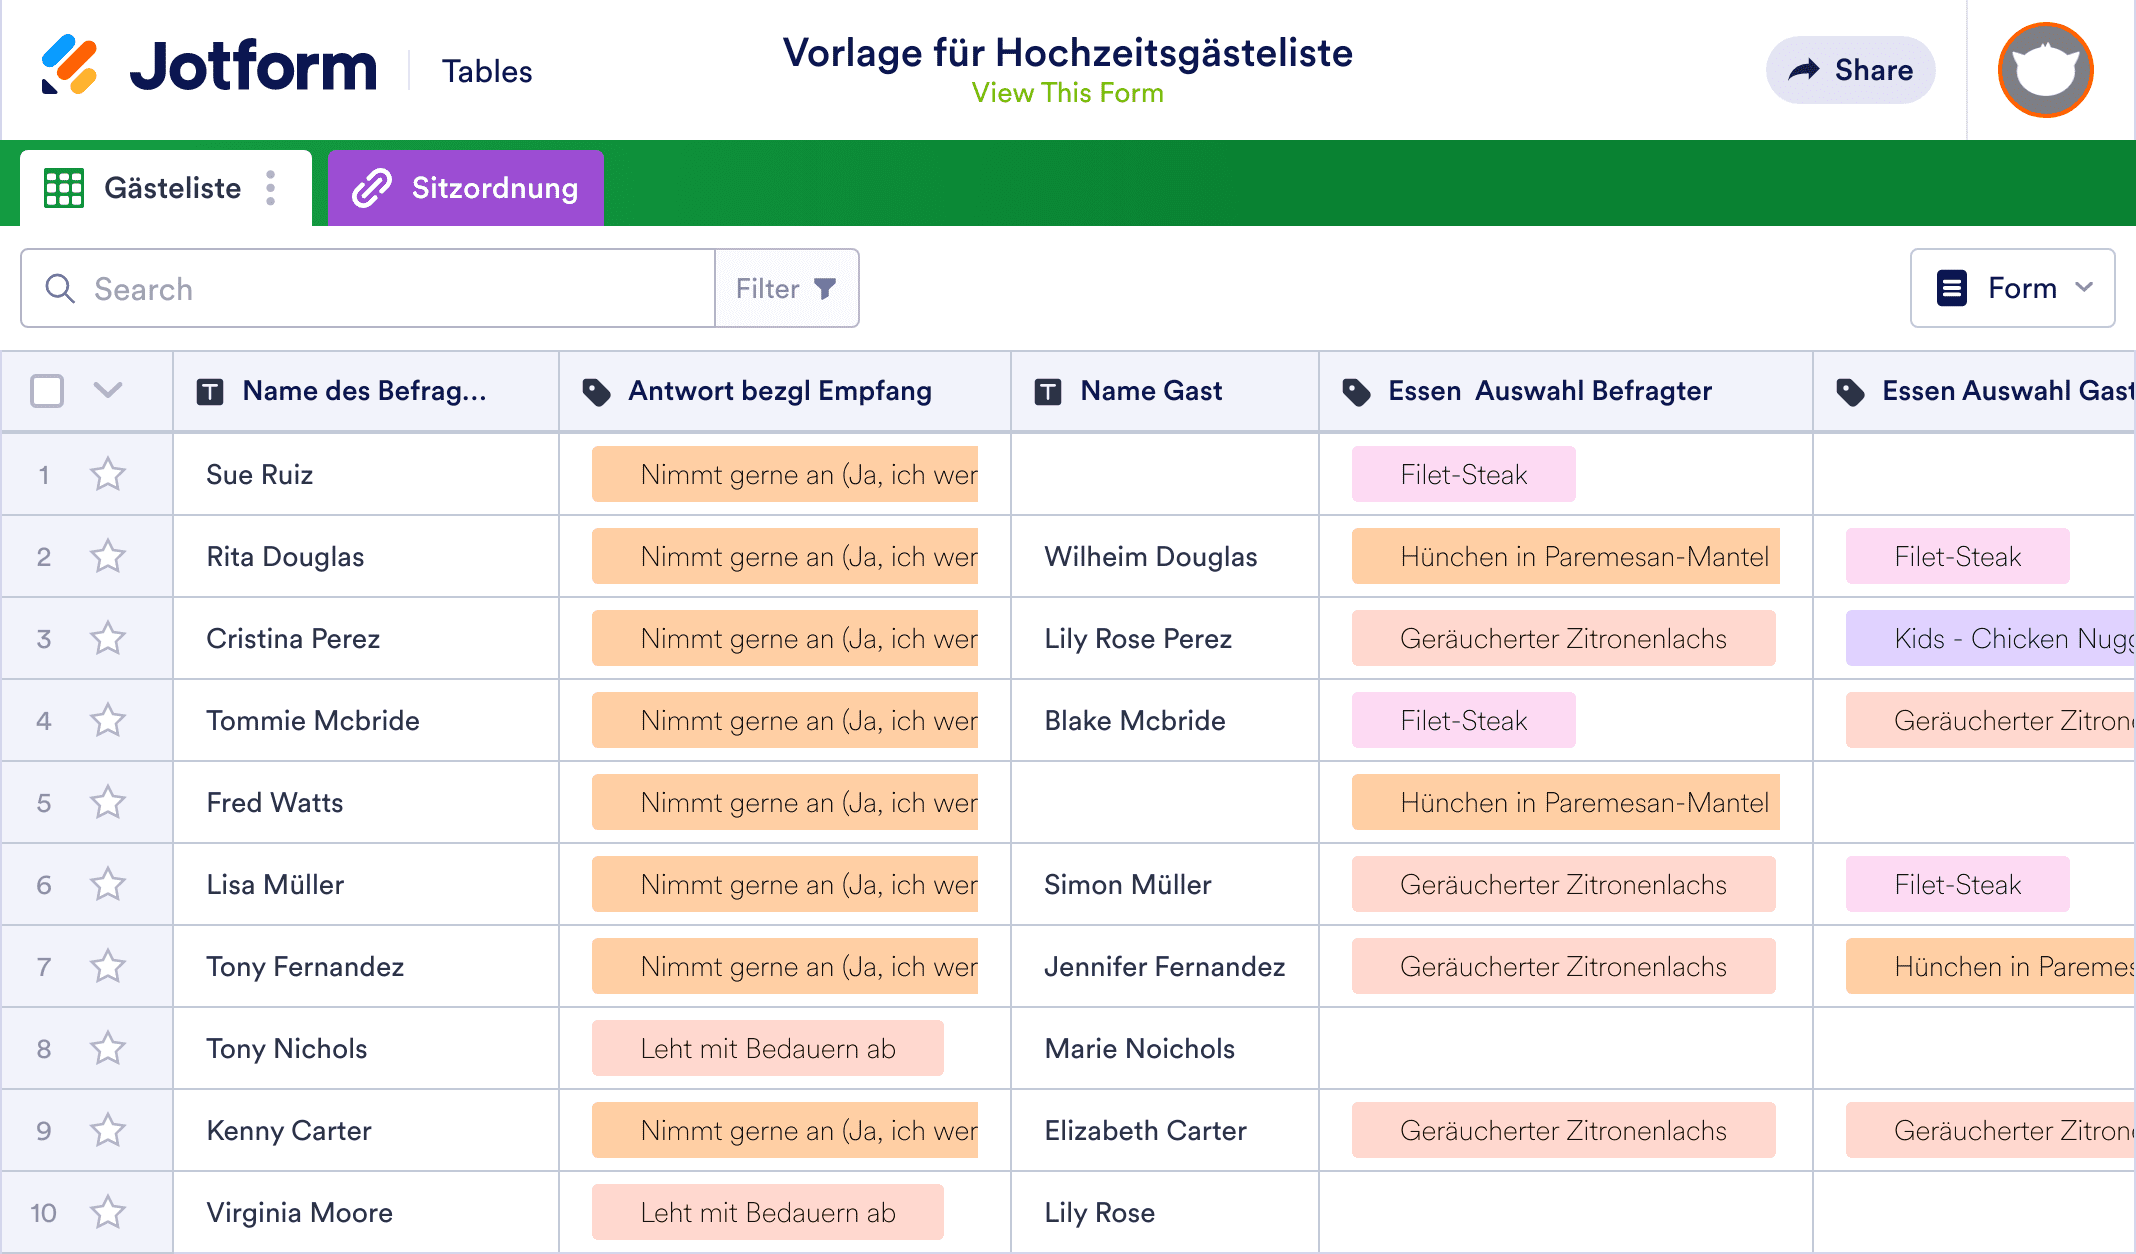Open the three-dot menu on the Gästeliste tab
This screenshot has height=1254, width=2136.
click(270, 188)
